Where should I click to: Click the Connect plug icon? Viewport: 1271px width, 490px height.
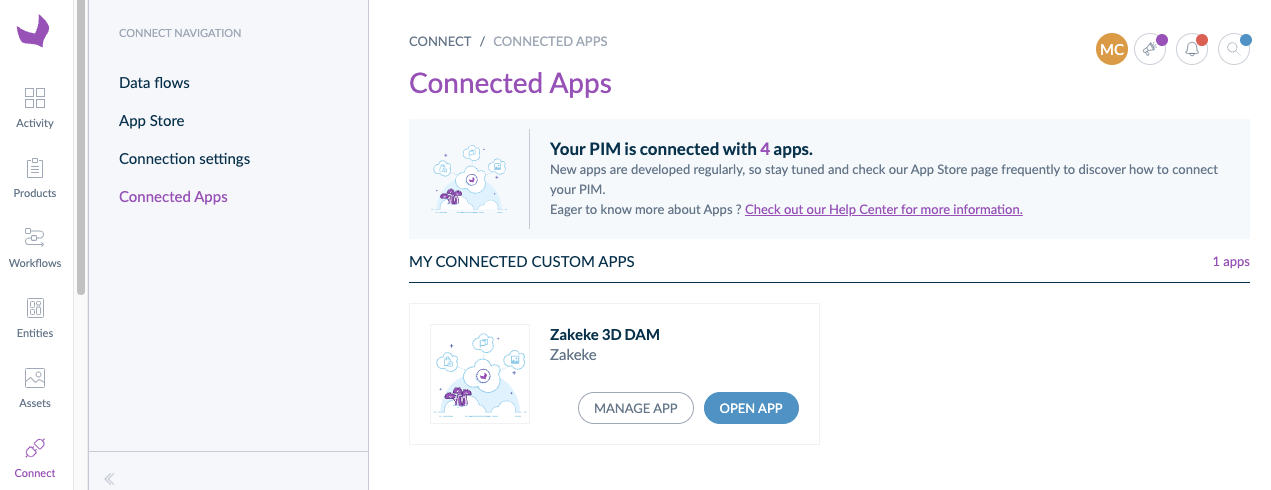(35, 446)
